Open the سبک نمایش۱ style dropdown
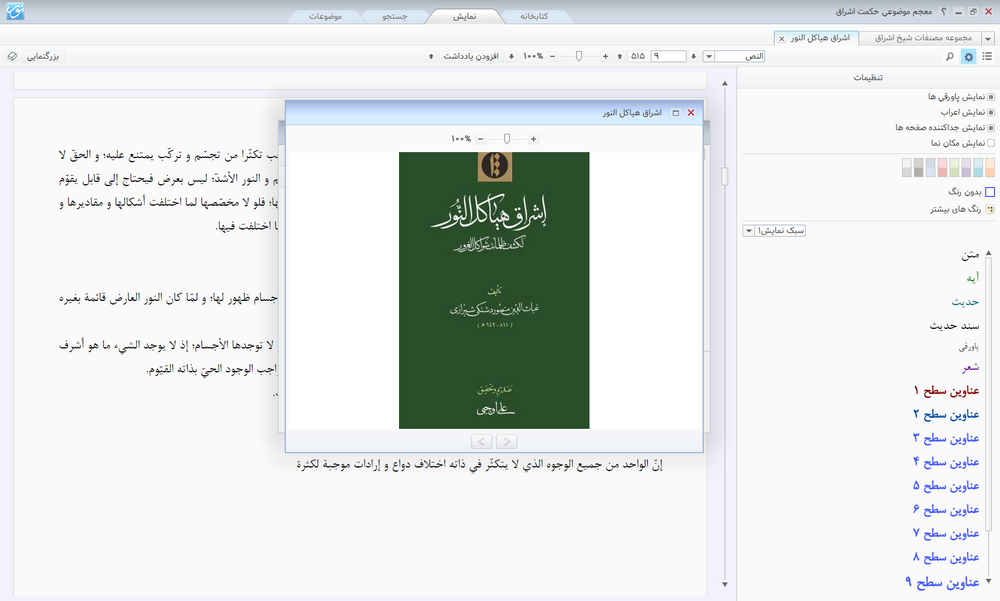Image resolution: width=1000 pixels, height=601 pixels. pyautogui.click(x=748, y=231)
